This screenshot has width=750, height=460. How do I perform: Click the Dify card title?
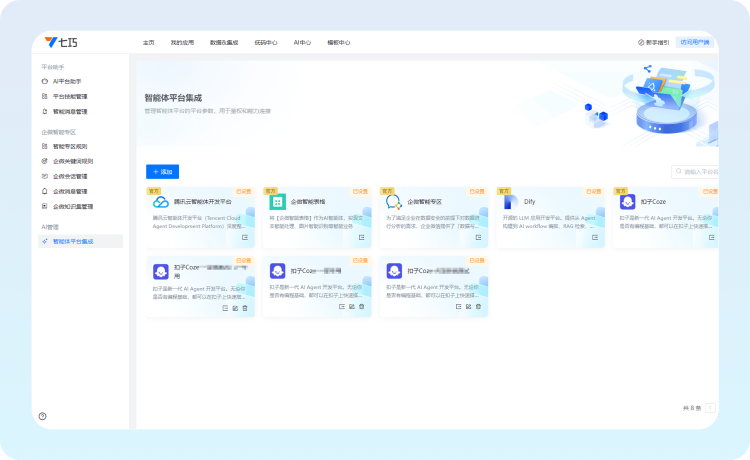[x=529, y=202]
